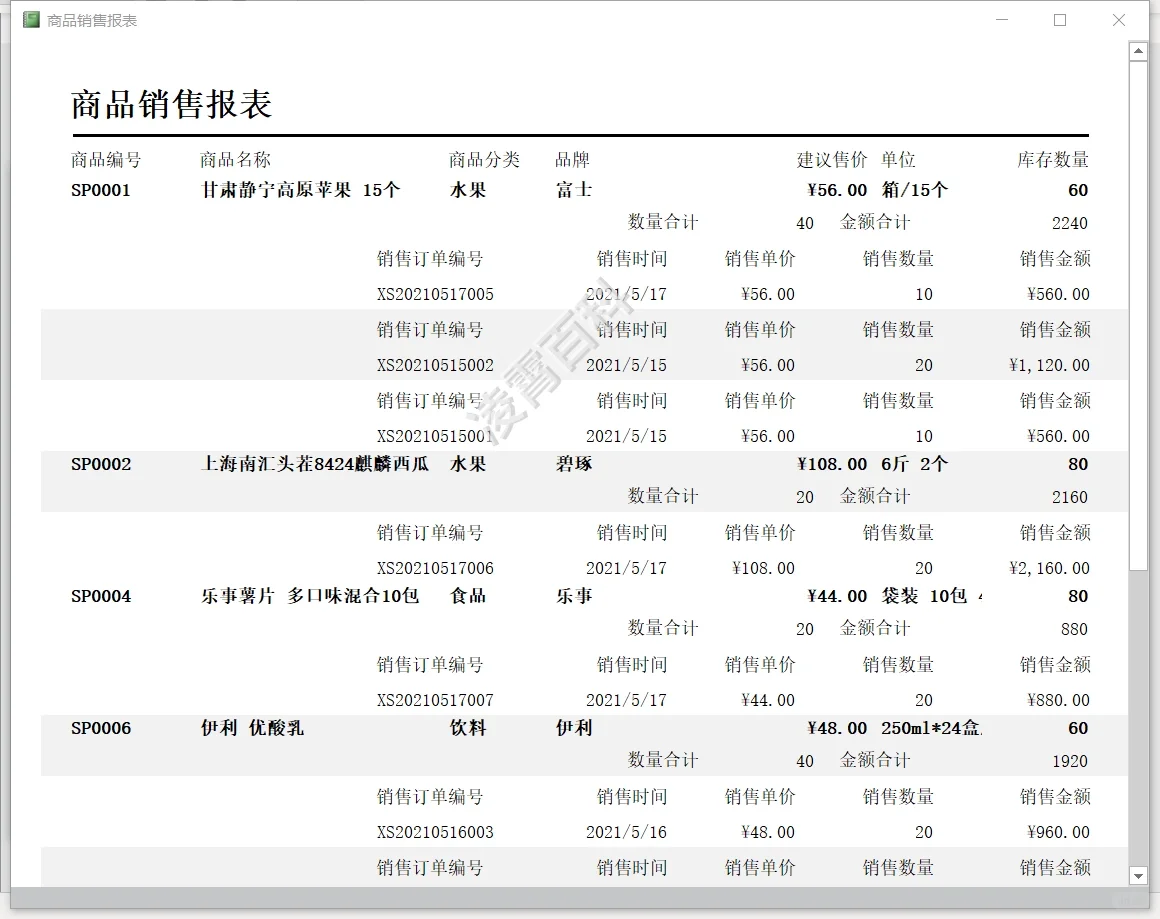The width and height of the screenshot is (1160, 919).
Task: Click the suggested price ¥108.00
Action: (834, 464)
